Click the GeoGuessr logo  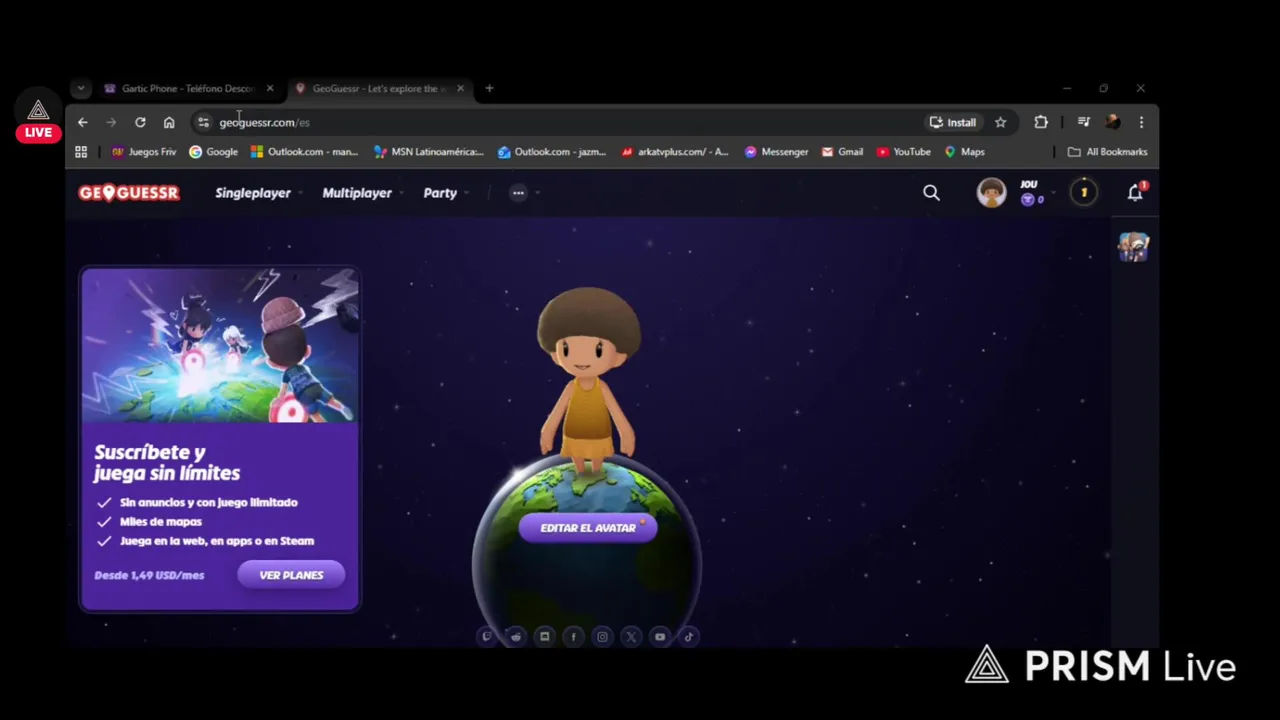pos(129,193)
